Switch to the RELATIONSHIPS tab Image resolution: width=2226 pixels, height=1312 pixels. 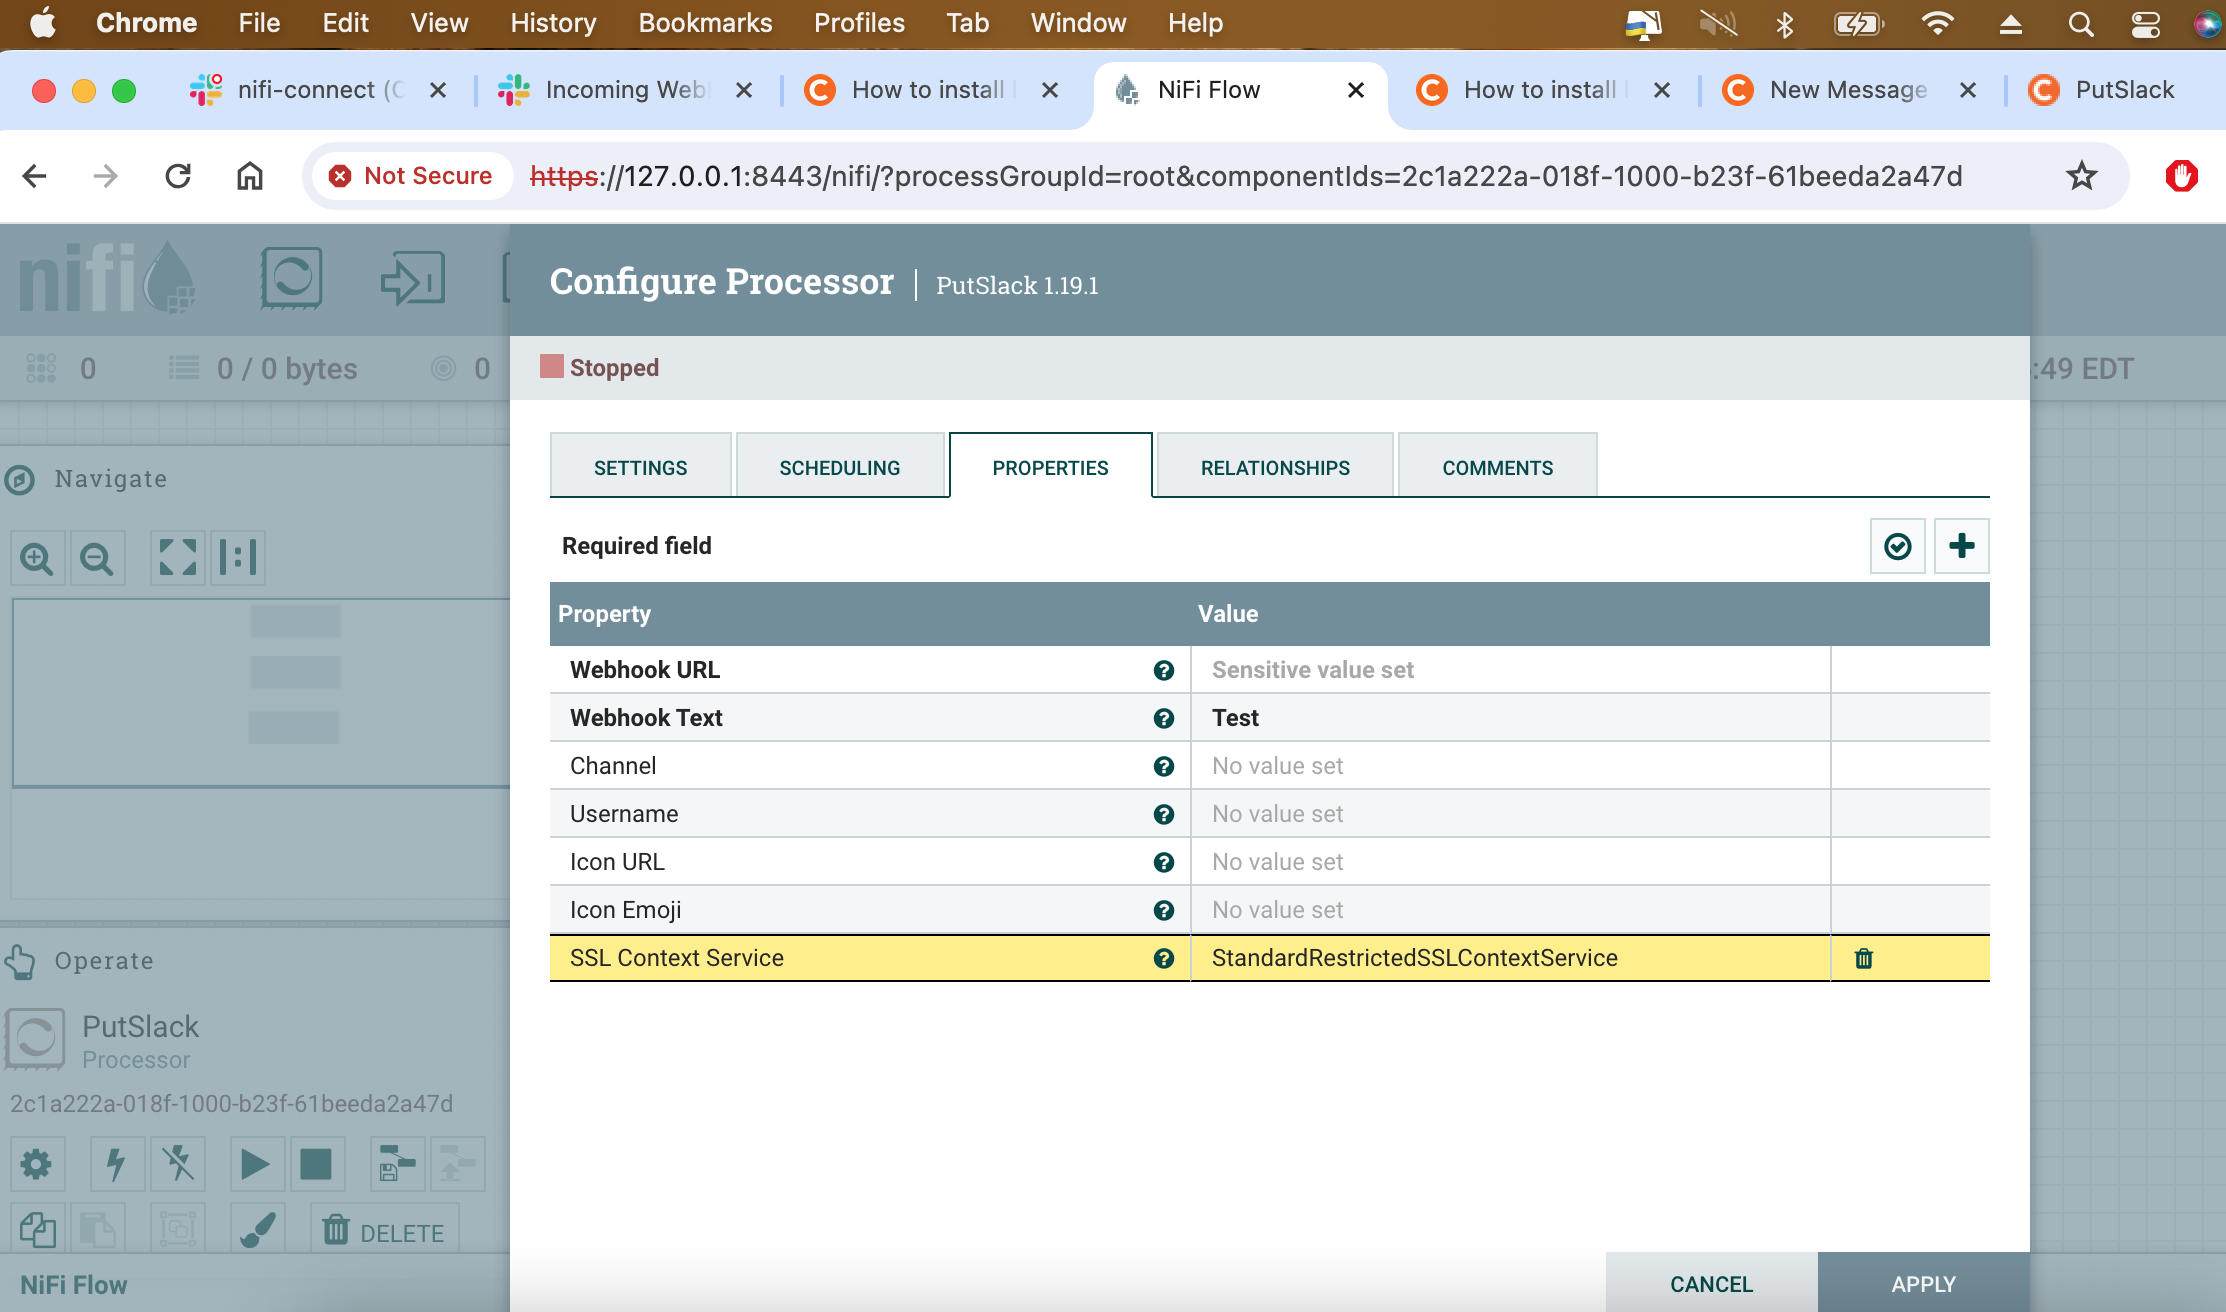tap(1275, 466)
